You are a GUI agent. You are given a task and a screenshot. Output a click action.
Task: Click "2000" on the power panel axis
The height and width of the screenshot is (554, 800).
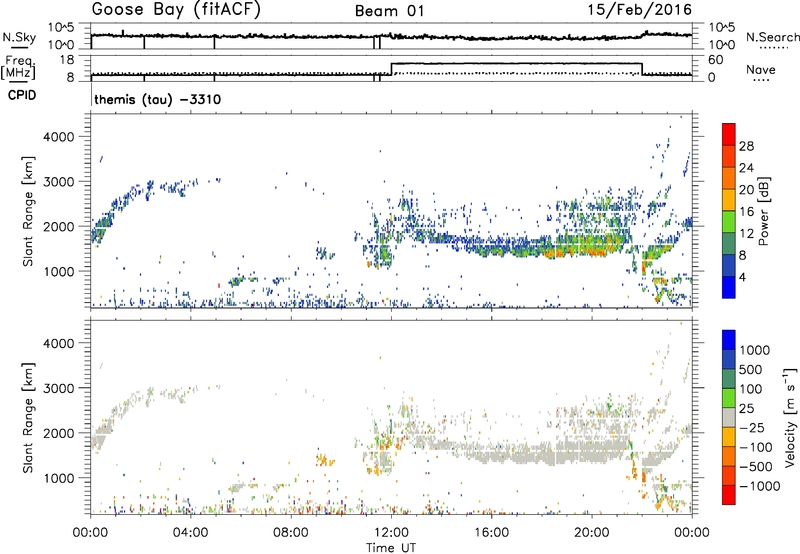59,226
